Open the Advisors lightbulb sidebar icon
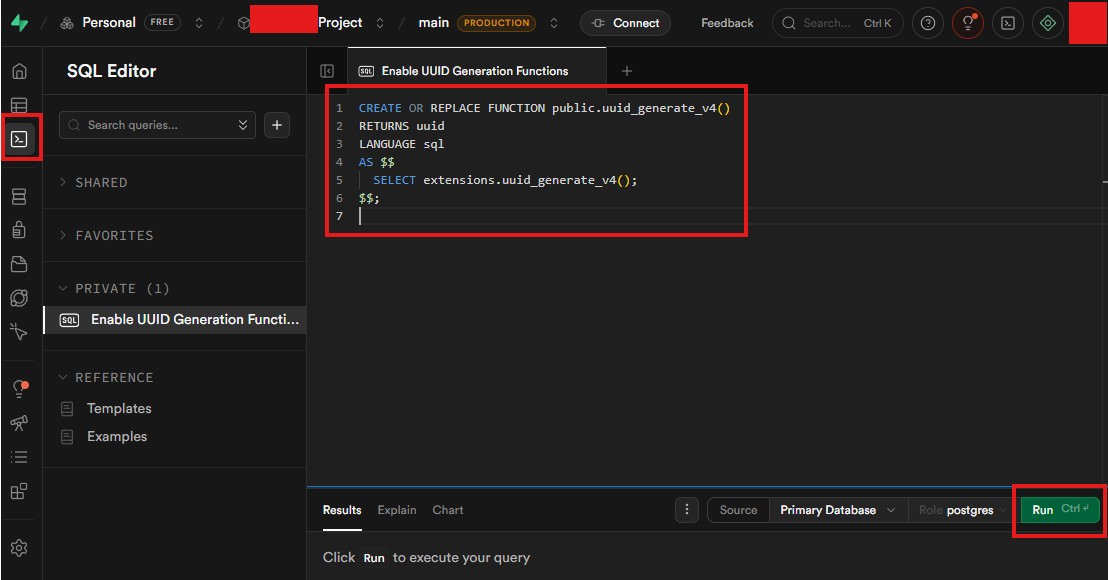 19,389
